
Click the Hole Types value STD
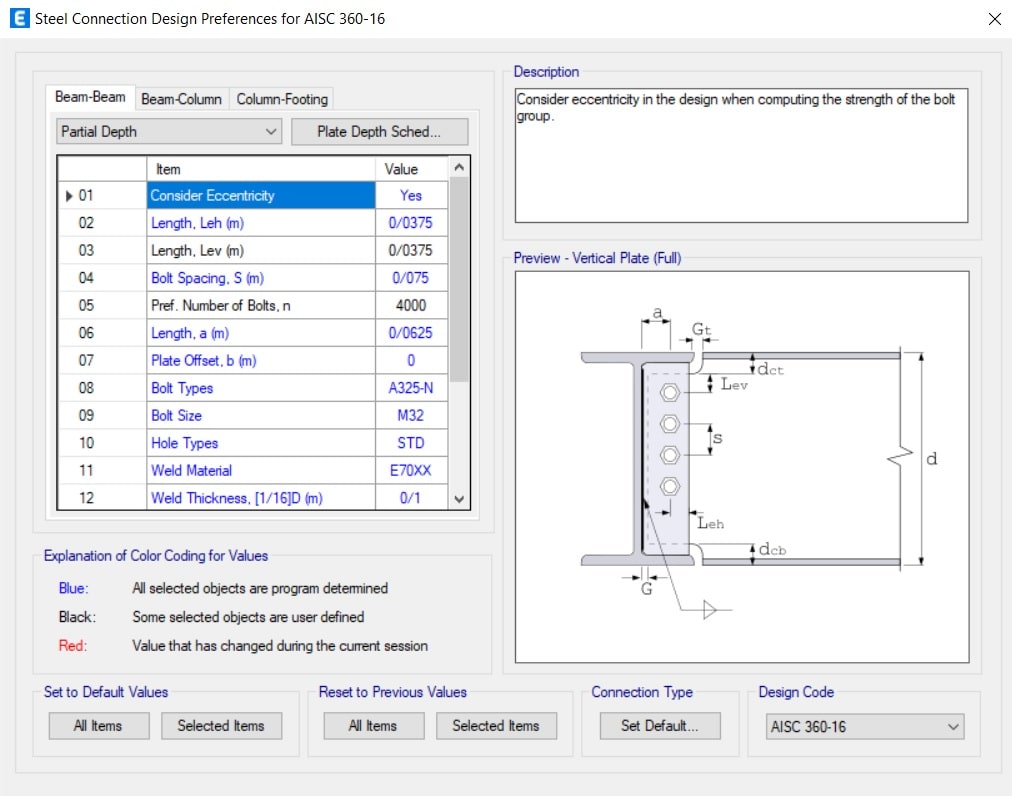pyautogui.click(x=411, y=443)
